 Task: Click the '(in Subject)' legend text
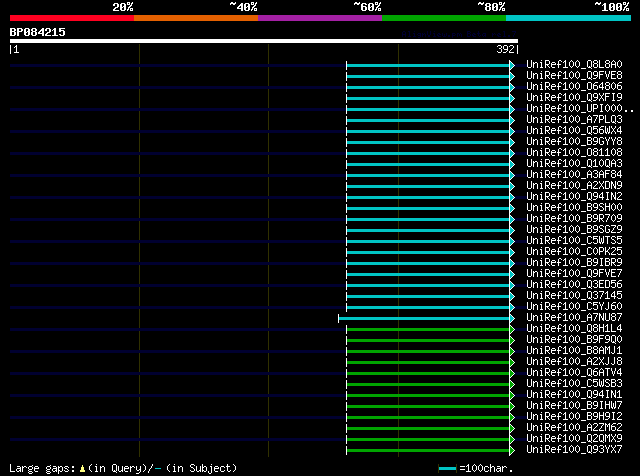coord(201,469)
